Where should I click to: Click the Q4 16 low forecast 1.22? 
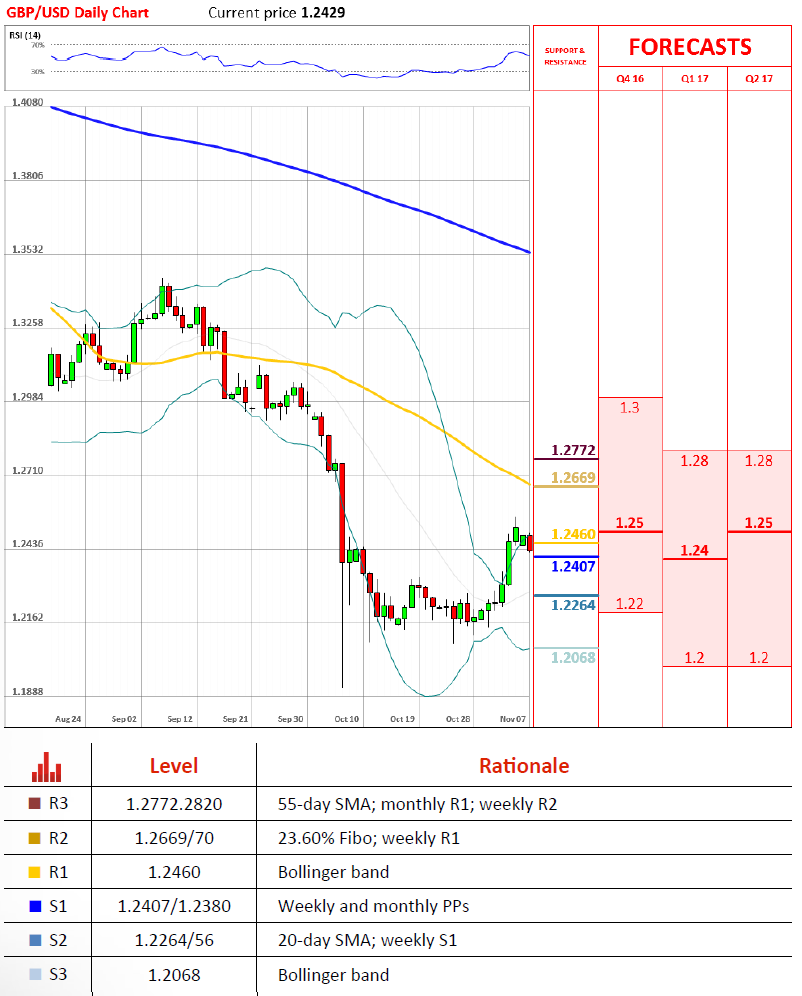click(x=629, y=603)
